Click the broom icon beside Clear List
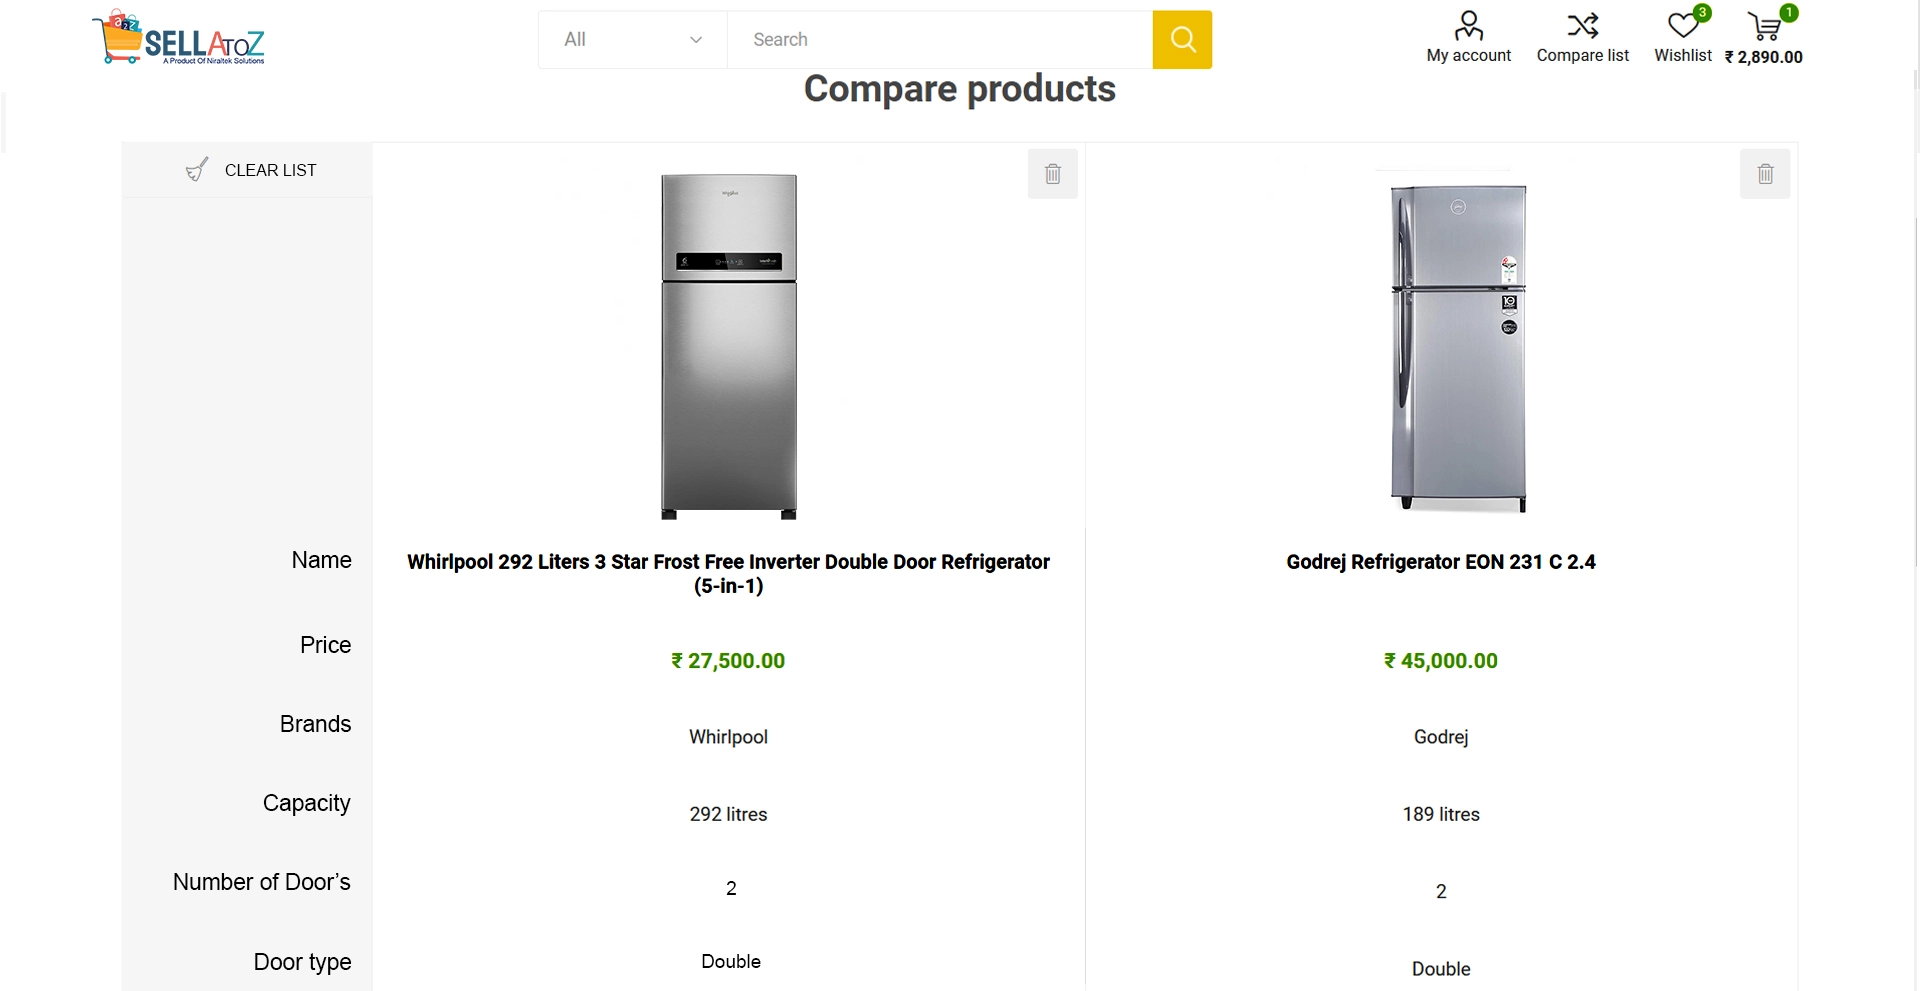 pos(197,170)
